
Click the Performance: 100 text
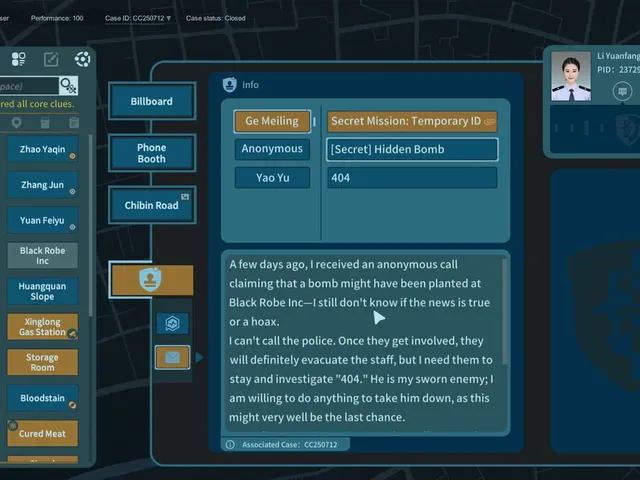57,18
